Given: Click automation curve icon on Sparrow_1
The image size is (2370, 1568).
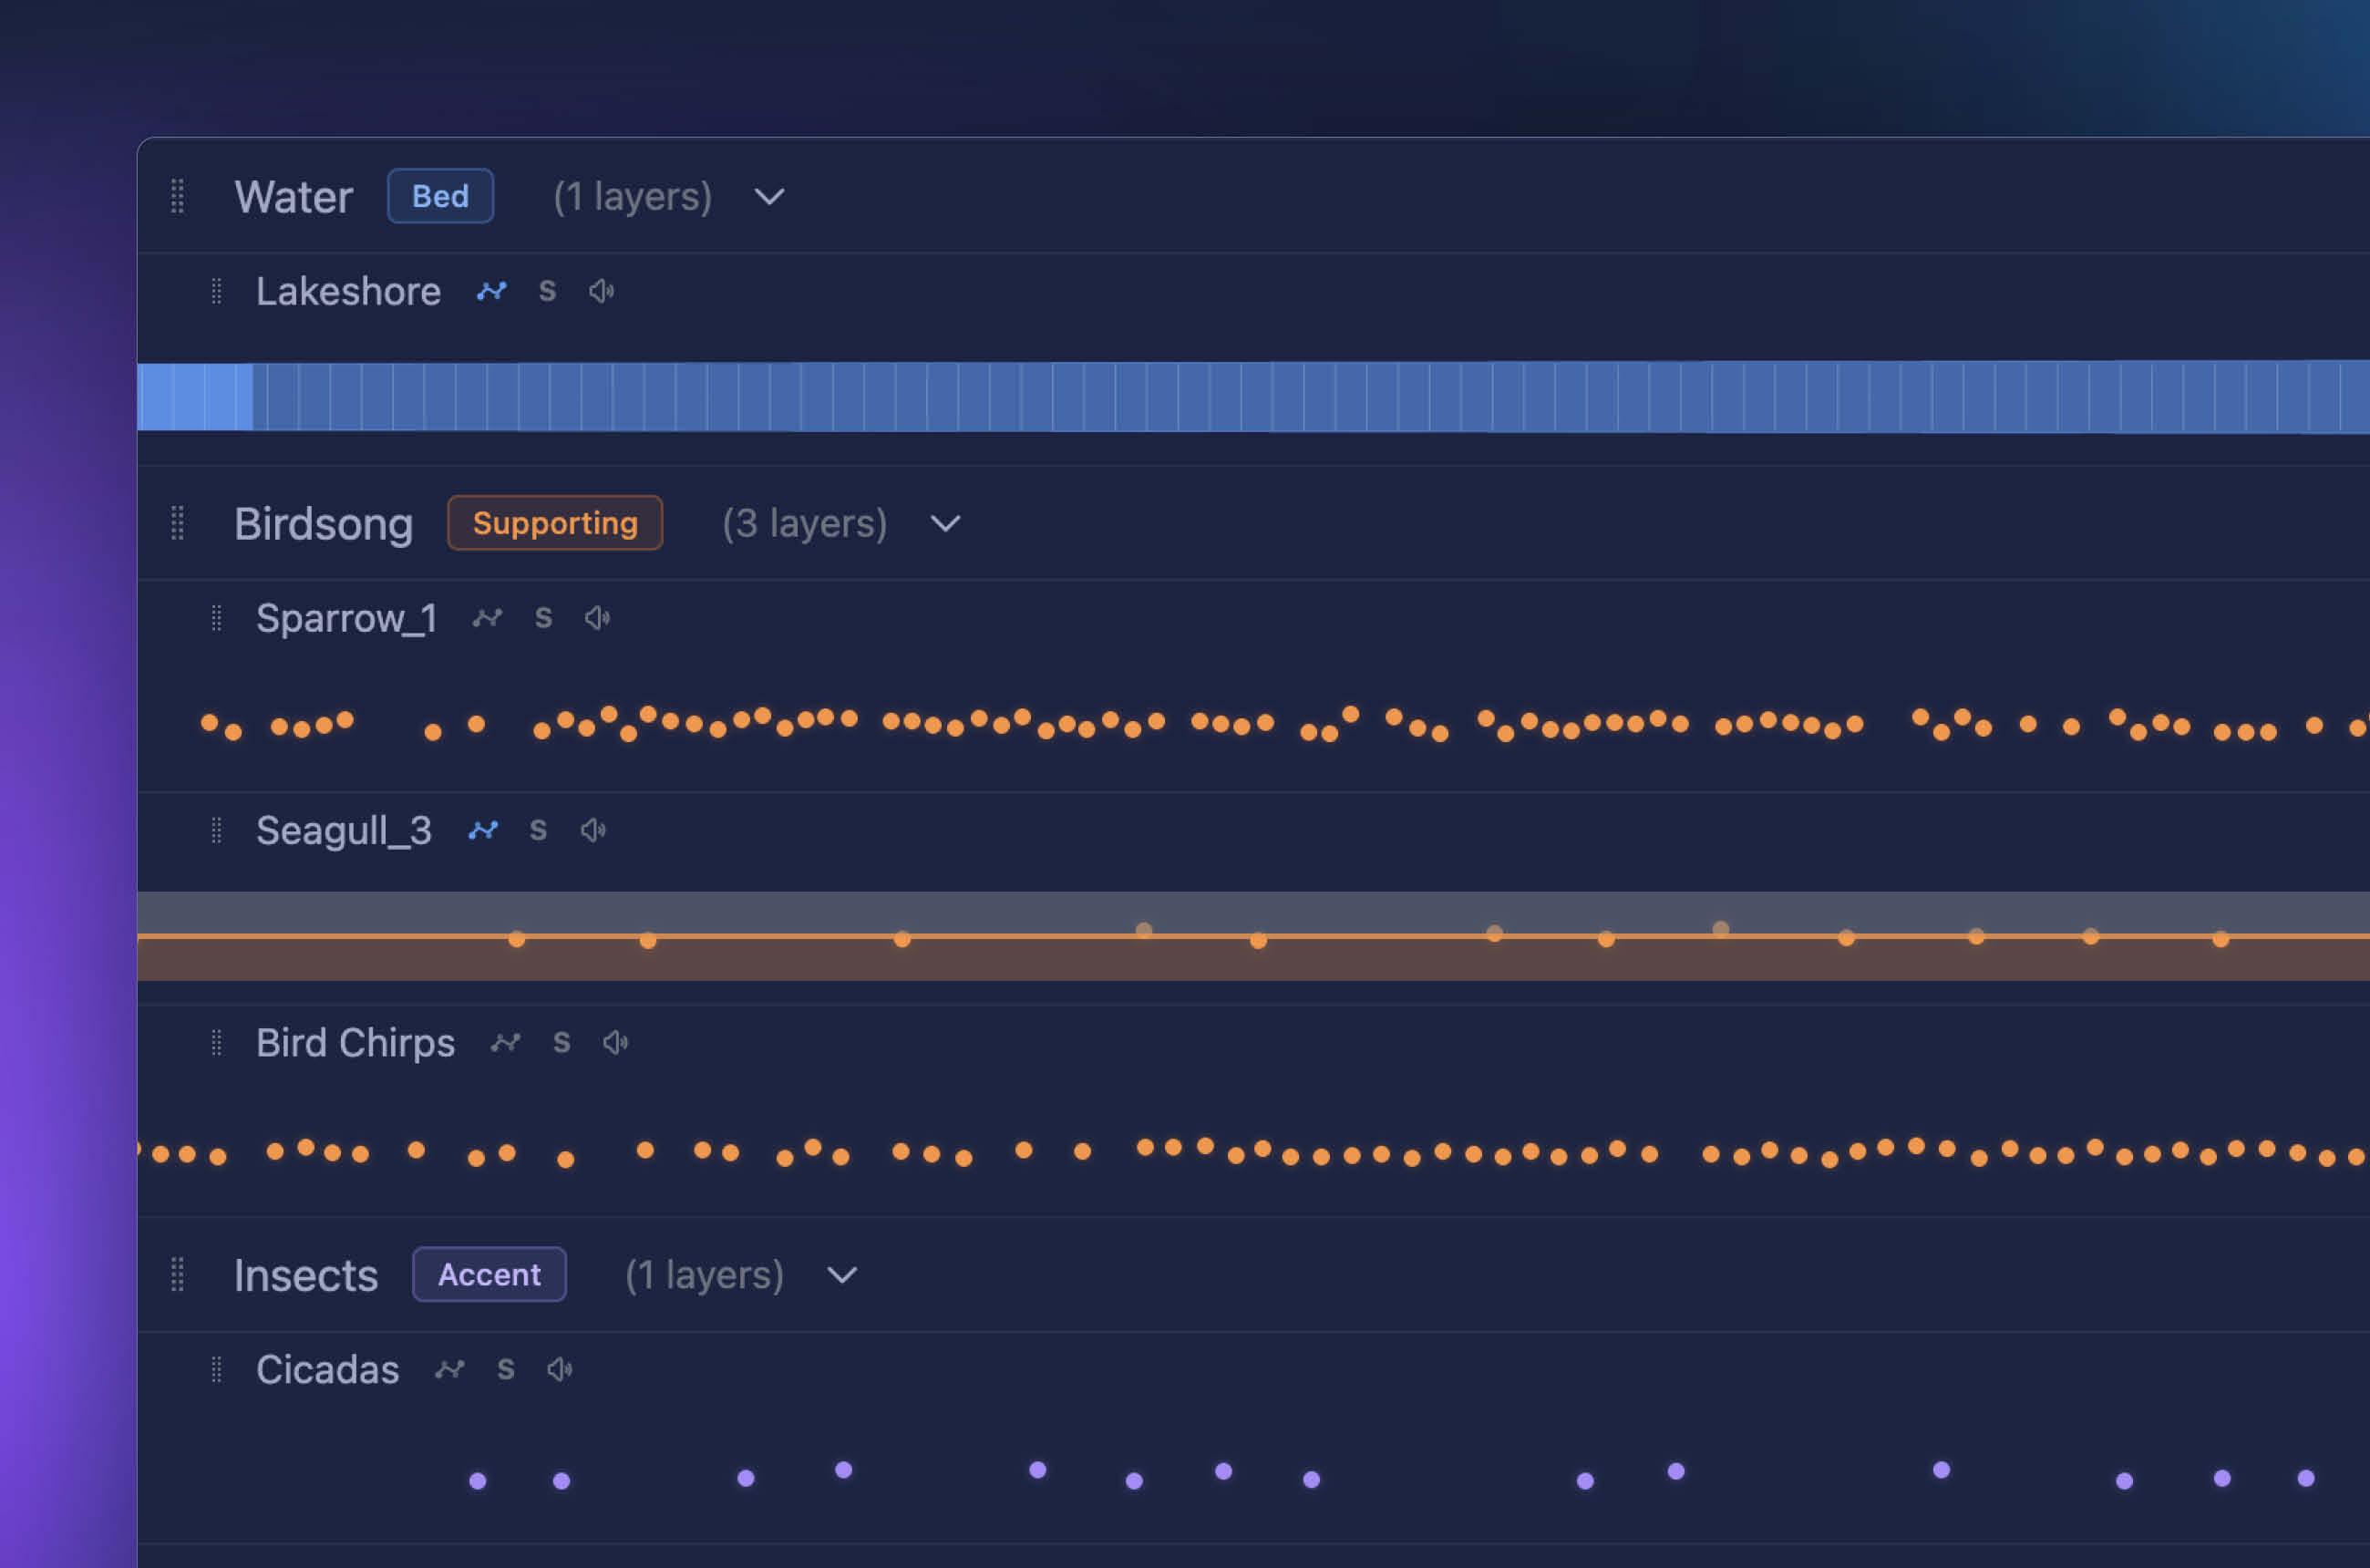Looking at the screenshot, I should [x=487, y=618].
